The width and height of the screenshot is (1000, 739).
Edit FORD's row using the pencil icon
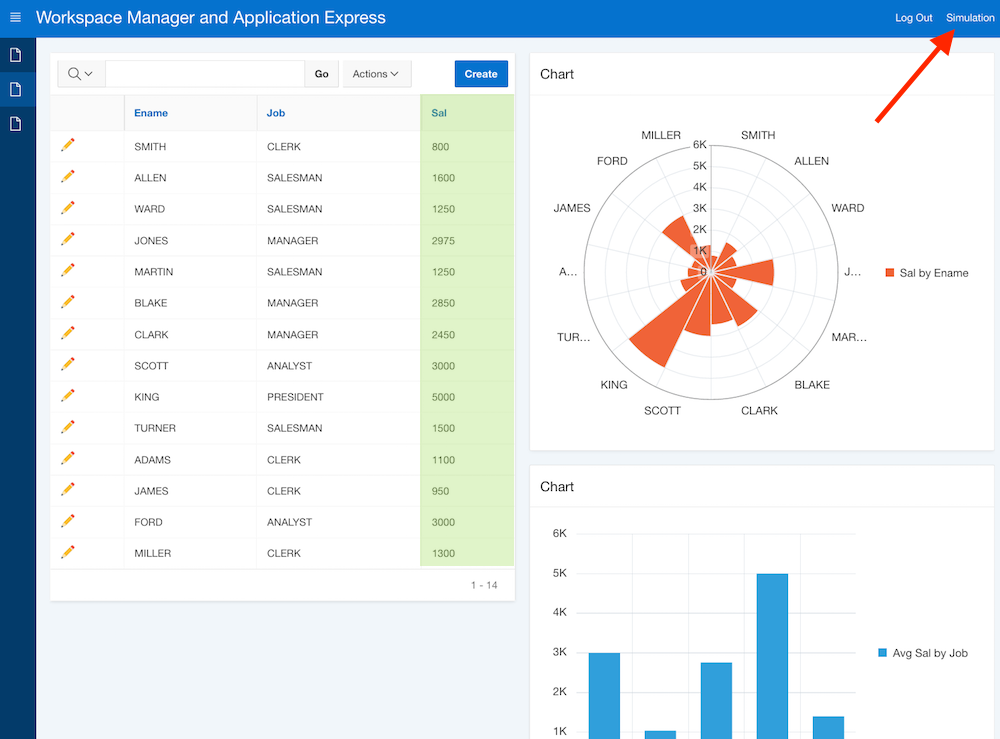[x=67, y=521]
